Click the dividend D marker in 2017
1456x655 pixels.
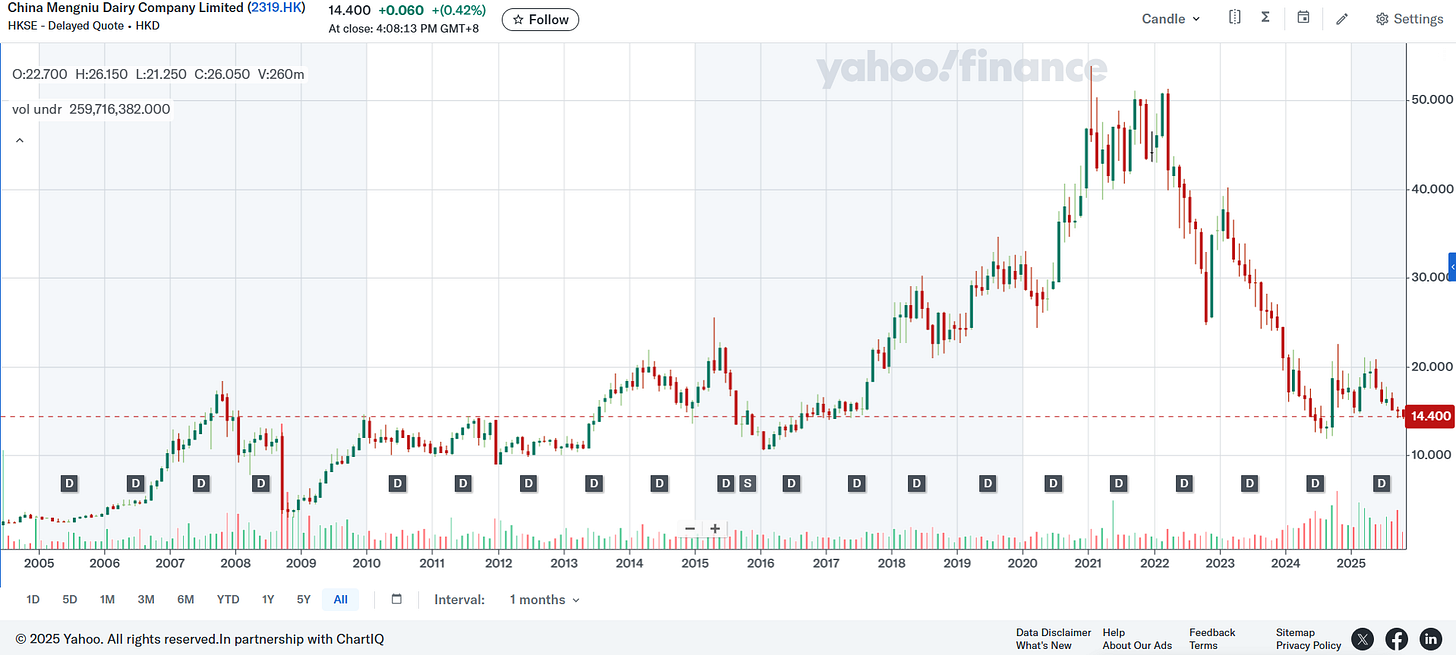(x=856, y=484)
